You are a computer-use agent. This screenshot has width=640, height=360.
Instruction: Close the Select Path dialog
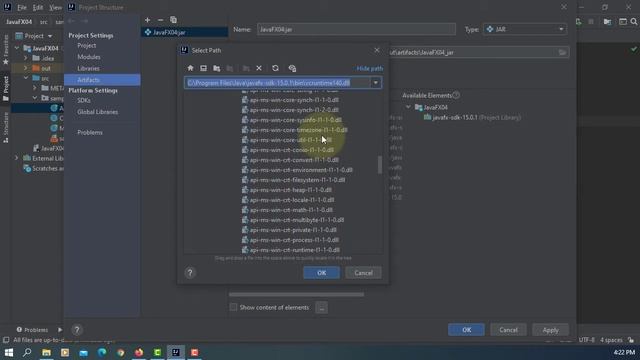click(x=377, y=50)
